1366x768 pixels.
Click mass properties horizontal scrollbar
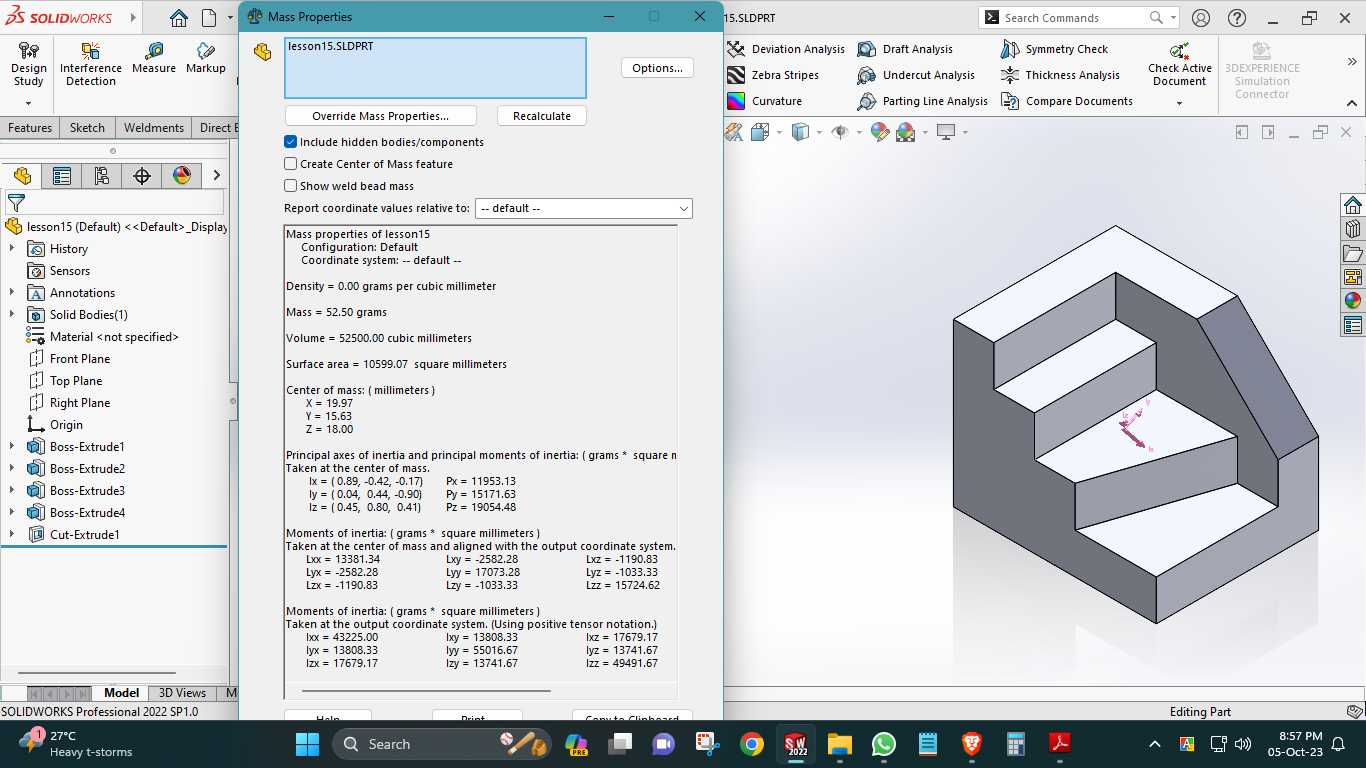click(426, 690)
